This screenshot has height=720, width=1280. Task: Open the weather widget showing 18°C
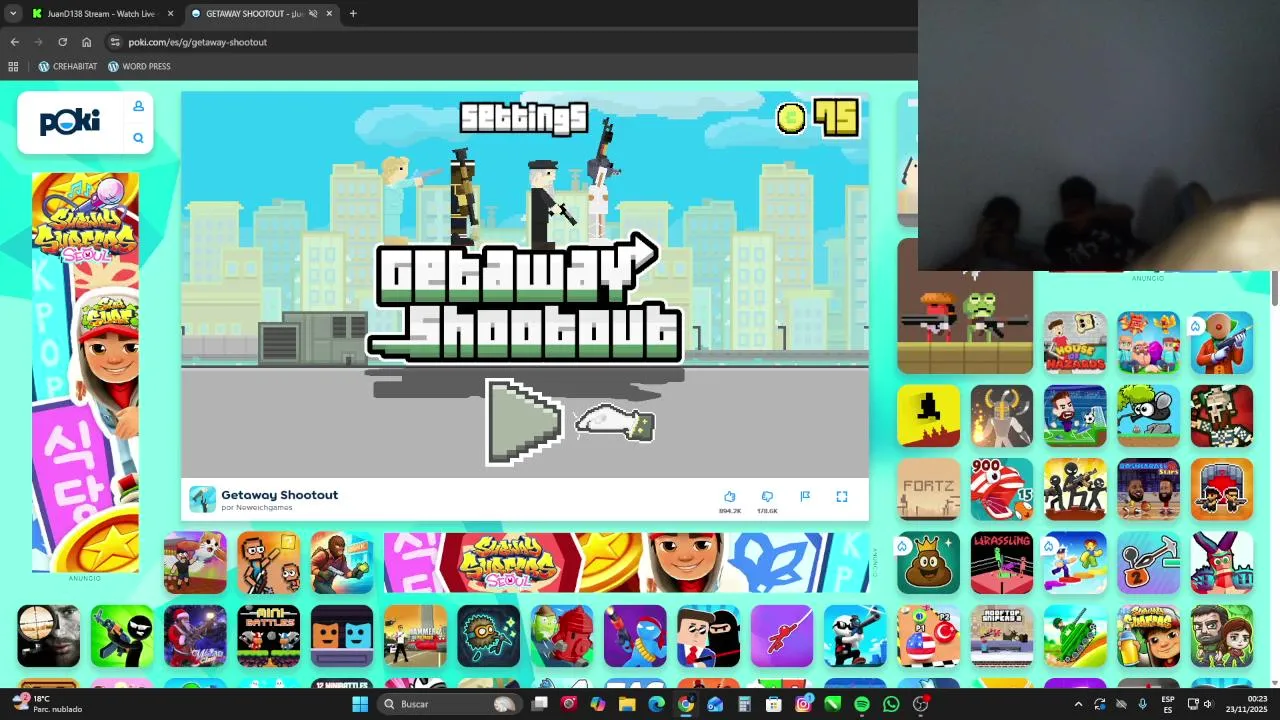(47, 704)
